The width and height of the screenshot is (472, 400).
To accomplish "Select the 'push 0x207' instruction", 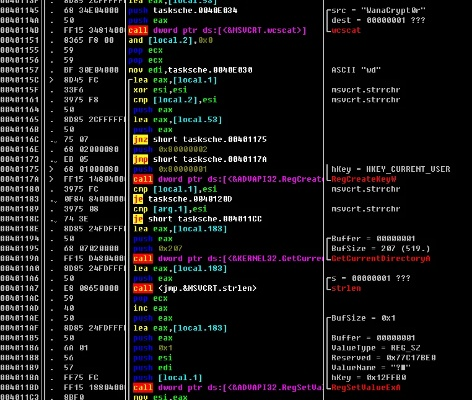I will pyautogui.click(x=158, y=249).
